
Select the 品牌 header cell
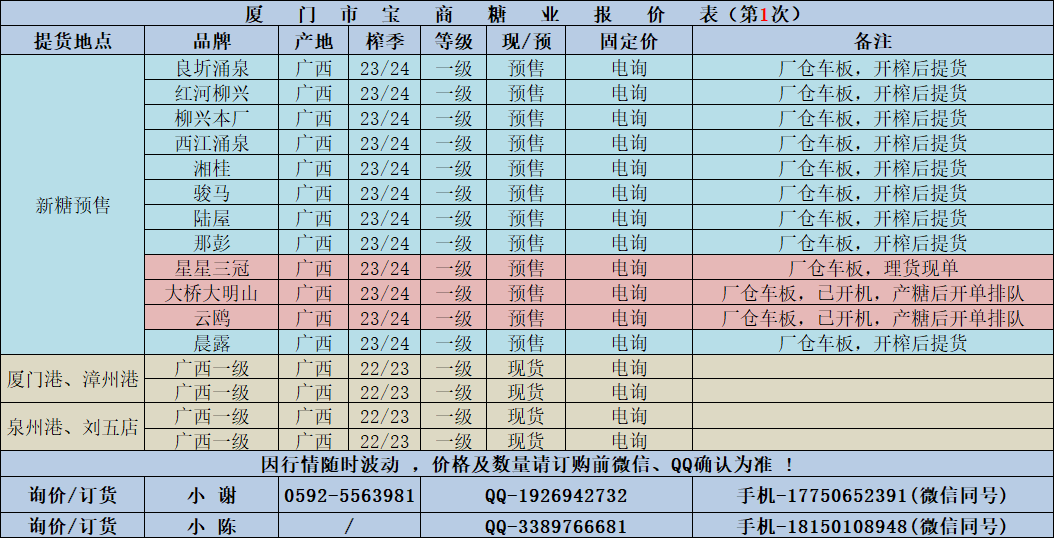pos(211,42)
